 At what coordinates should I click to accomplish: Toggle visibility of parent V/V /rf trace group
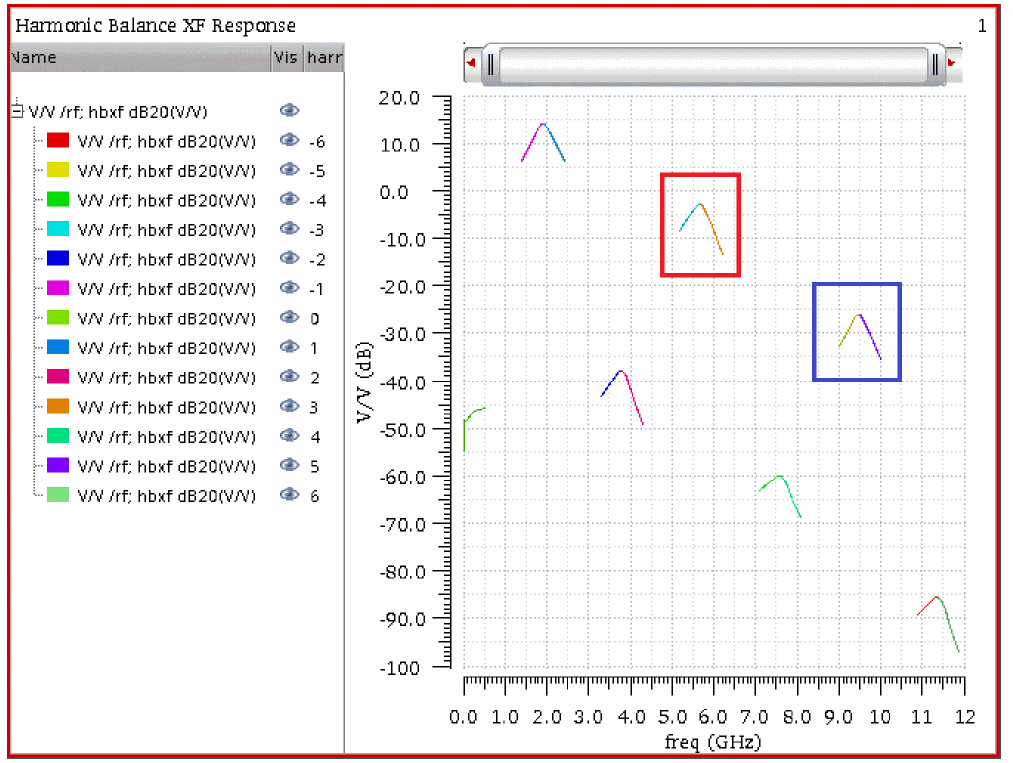tap(289, 110)
